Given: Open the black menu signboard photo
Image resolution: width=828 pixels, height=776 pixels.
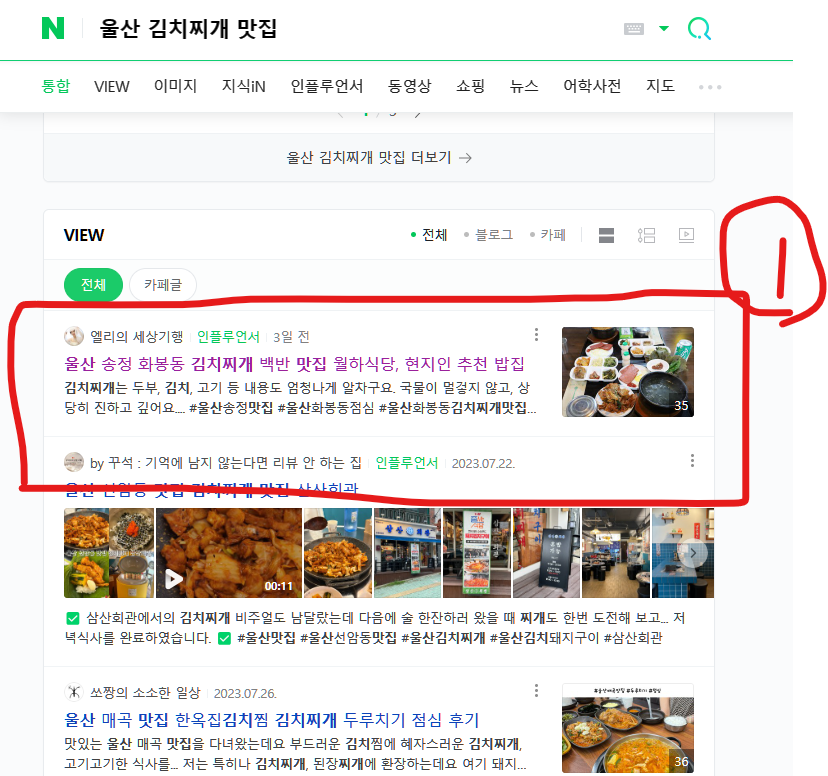Looking at the screenshot, I should coord(546,553).
